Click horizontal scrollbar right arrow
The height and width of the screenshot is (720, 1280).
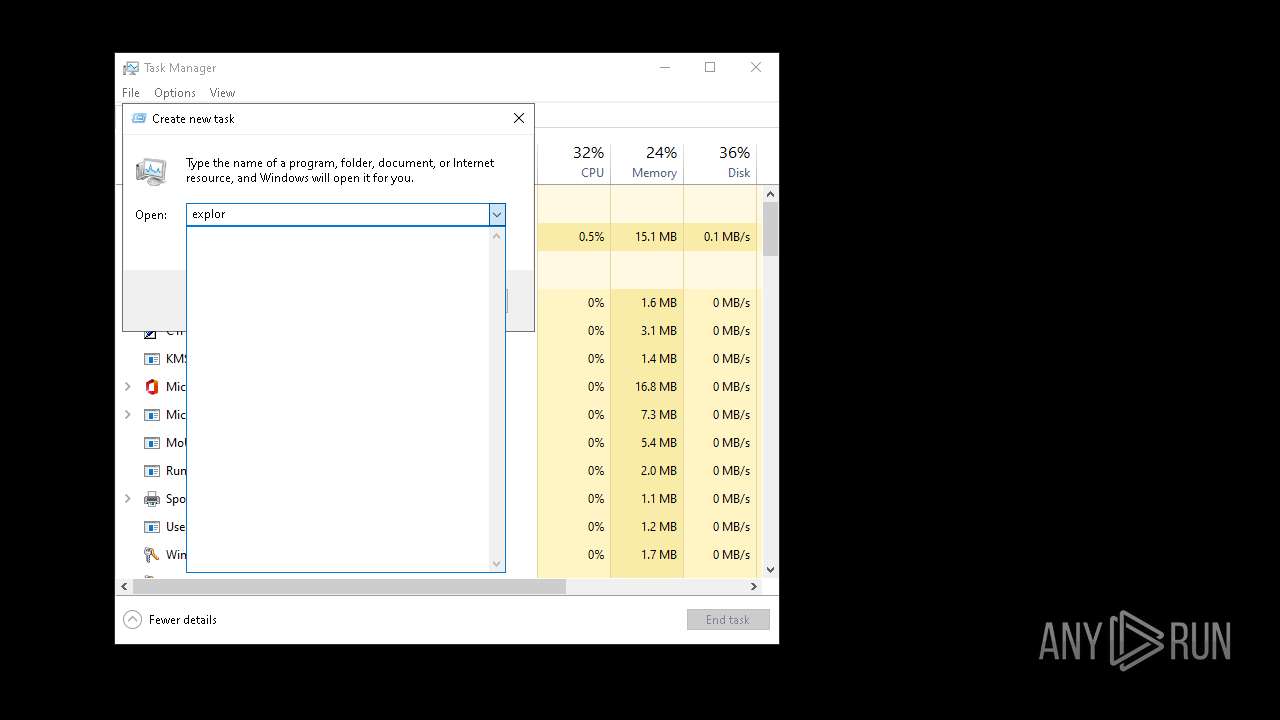pos(754,587)
